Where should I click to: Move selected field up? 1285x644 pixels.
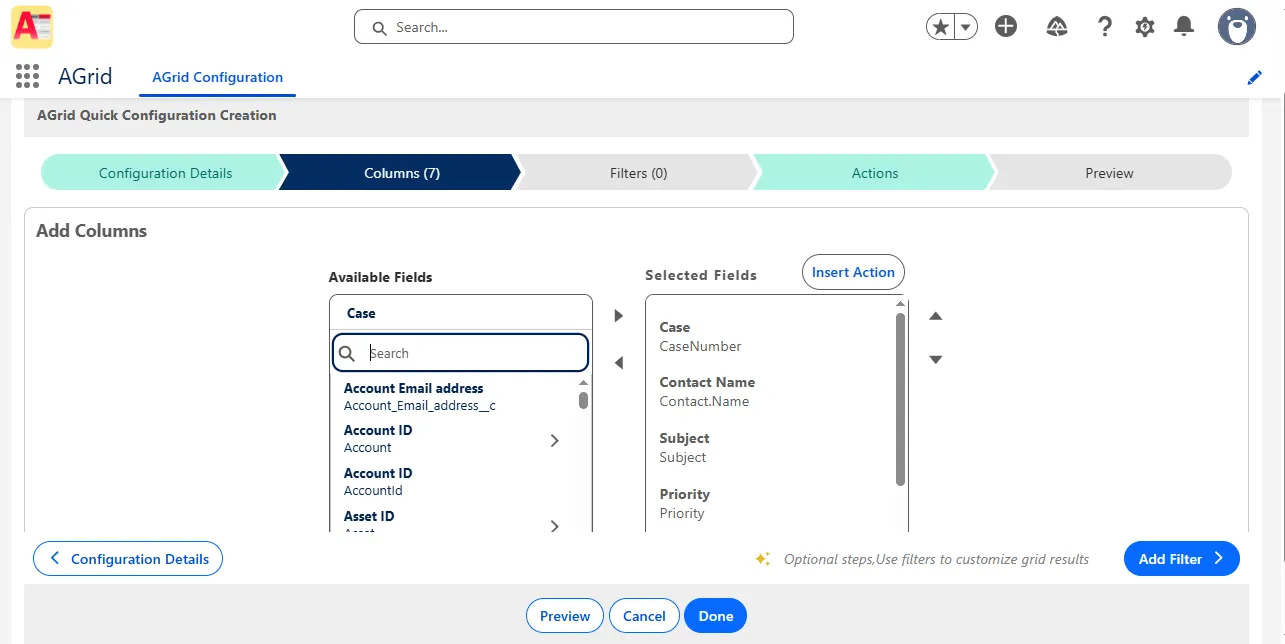tap(936, 316)
